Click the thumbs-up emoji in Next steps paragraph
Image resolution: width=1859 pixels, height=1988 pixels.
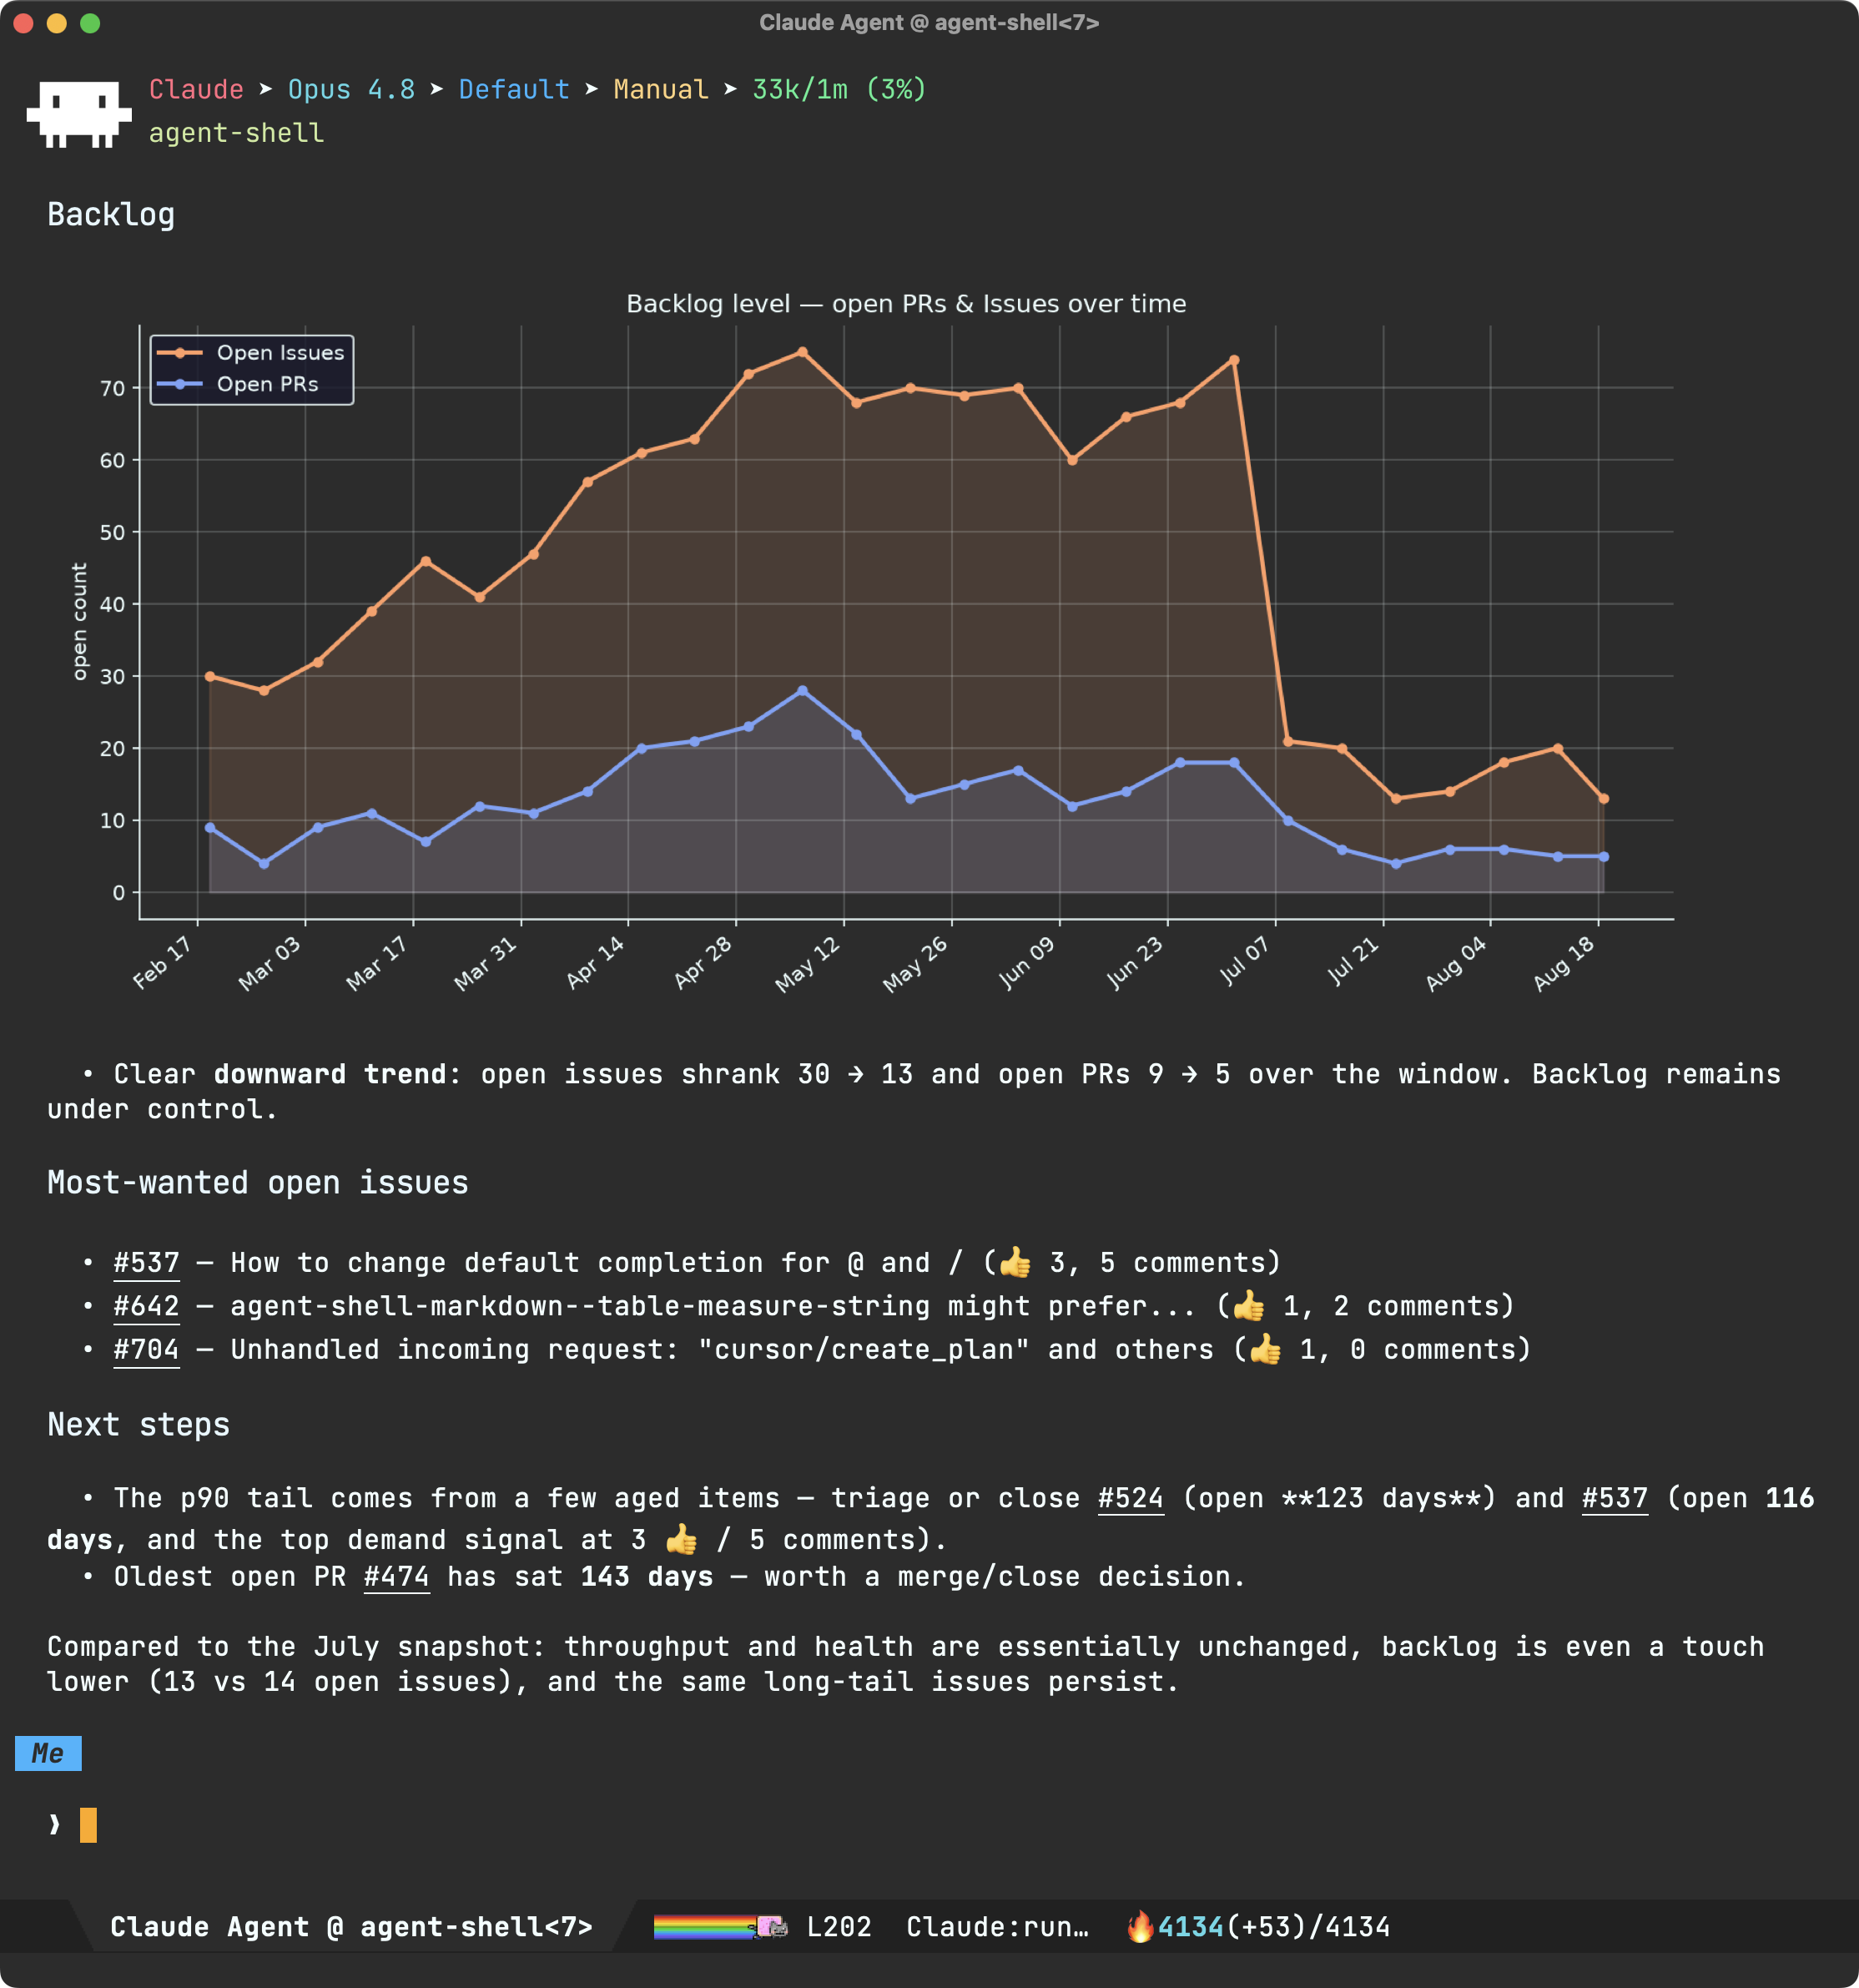coord(682,1539)
